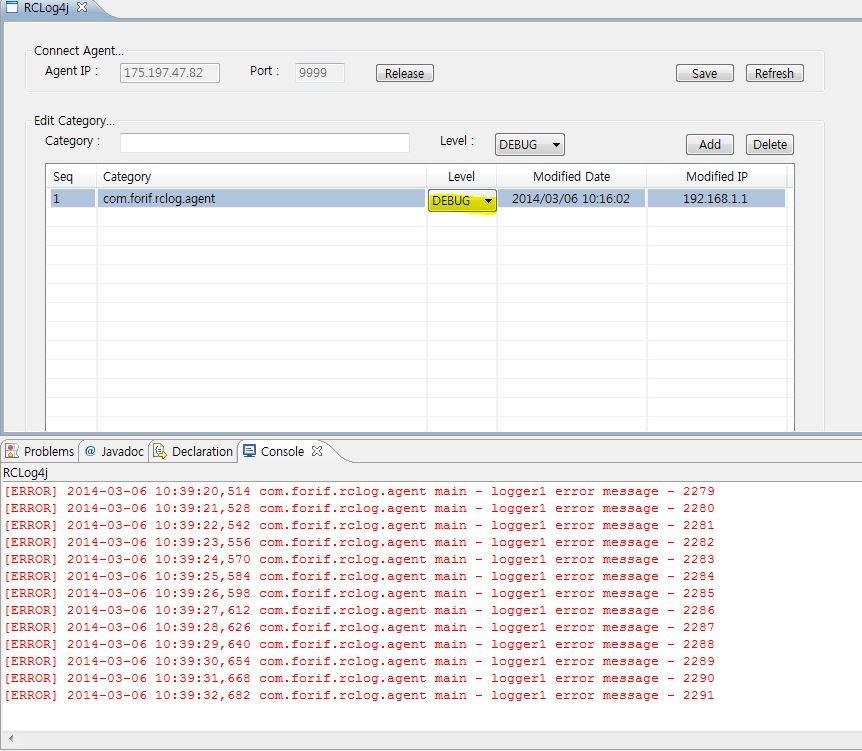Image resolution: width=862 pixels, height=751 pixels.
Task: Click the console scroll left arrow
Action: [11, 738]
